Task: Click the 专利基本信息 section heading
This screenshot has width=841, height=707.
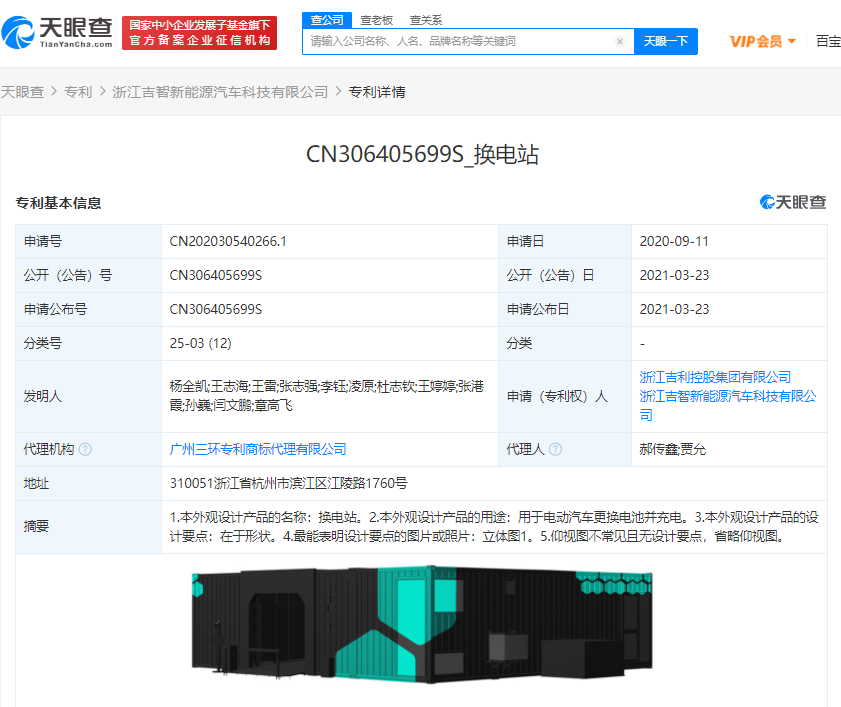Action: (x=58, y=203)
